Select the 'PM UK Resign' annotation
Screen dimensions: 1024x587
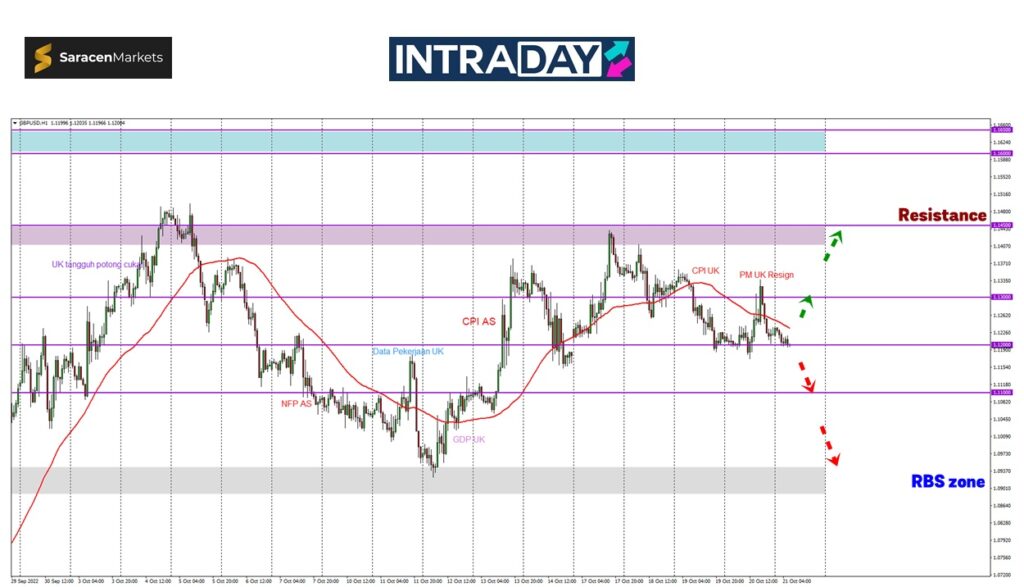(x=766, y=274)
